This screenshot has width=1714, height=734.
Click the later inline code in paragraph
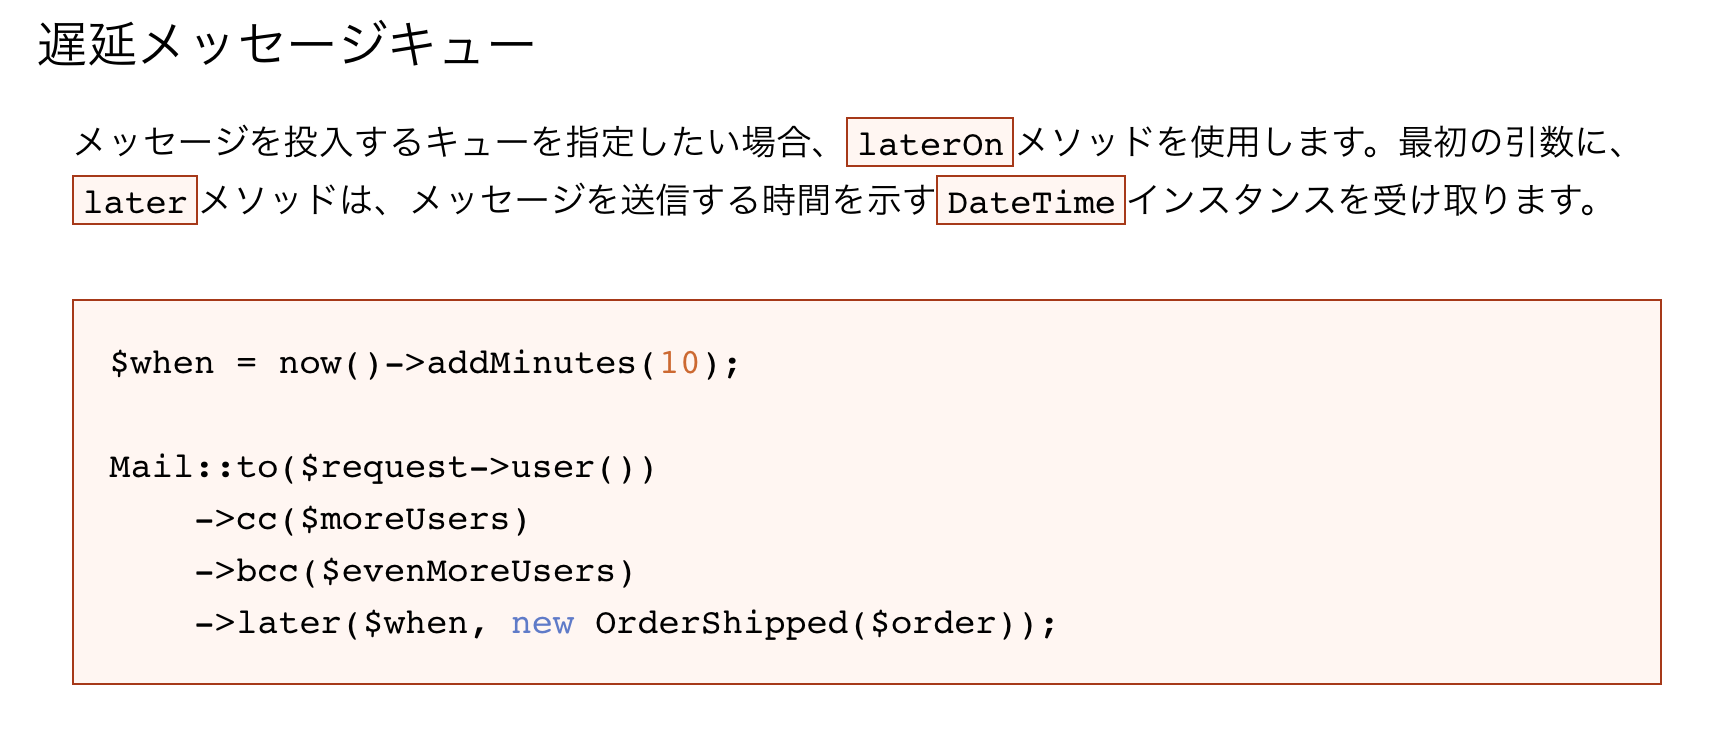134,201
